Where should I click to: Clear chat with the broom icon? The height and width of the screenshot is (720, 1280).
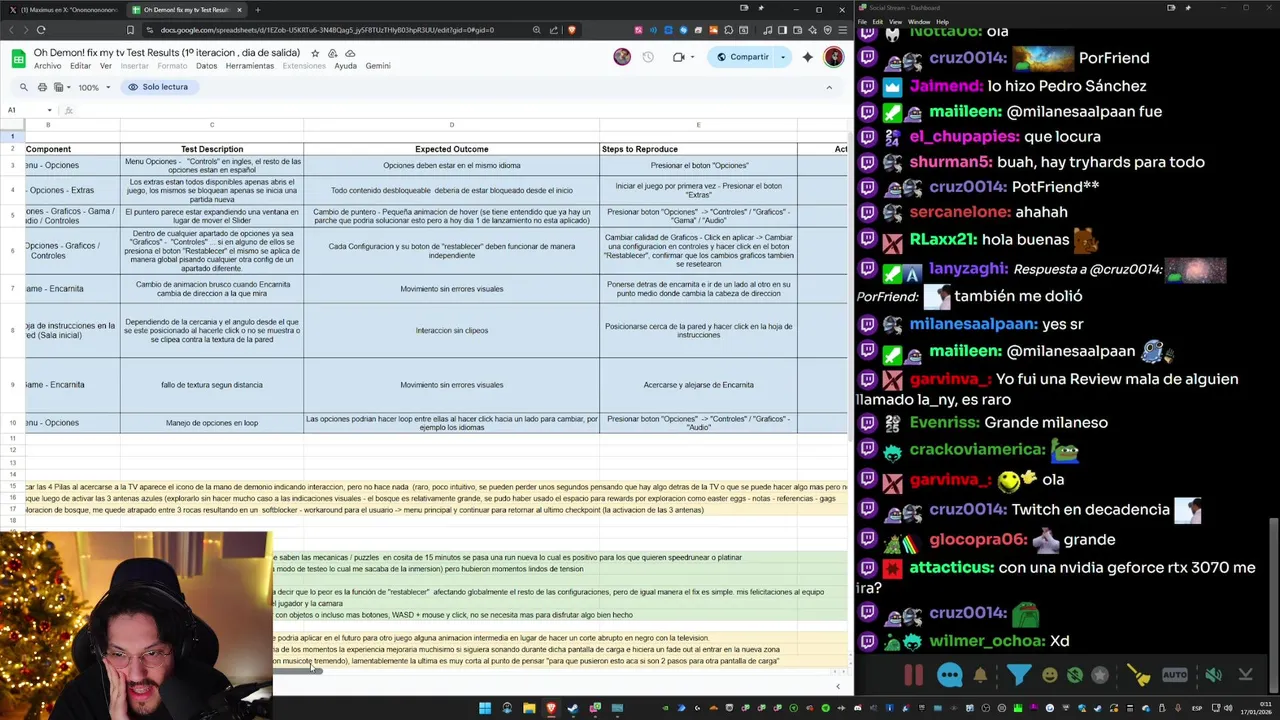click(1139, 675)
